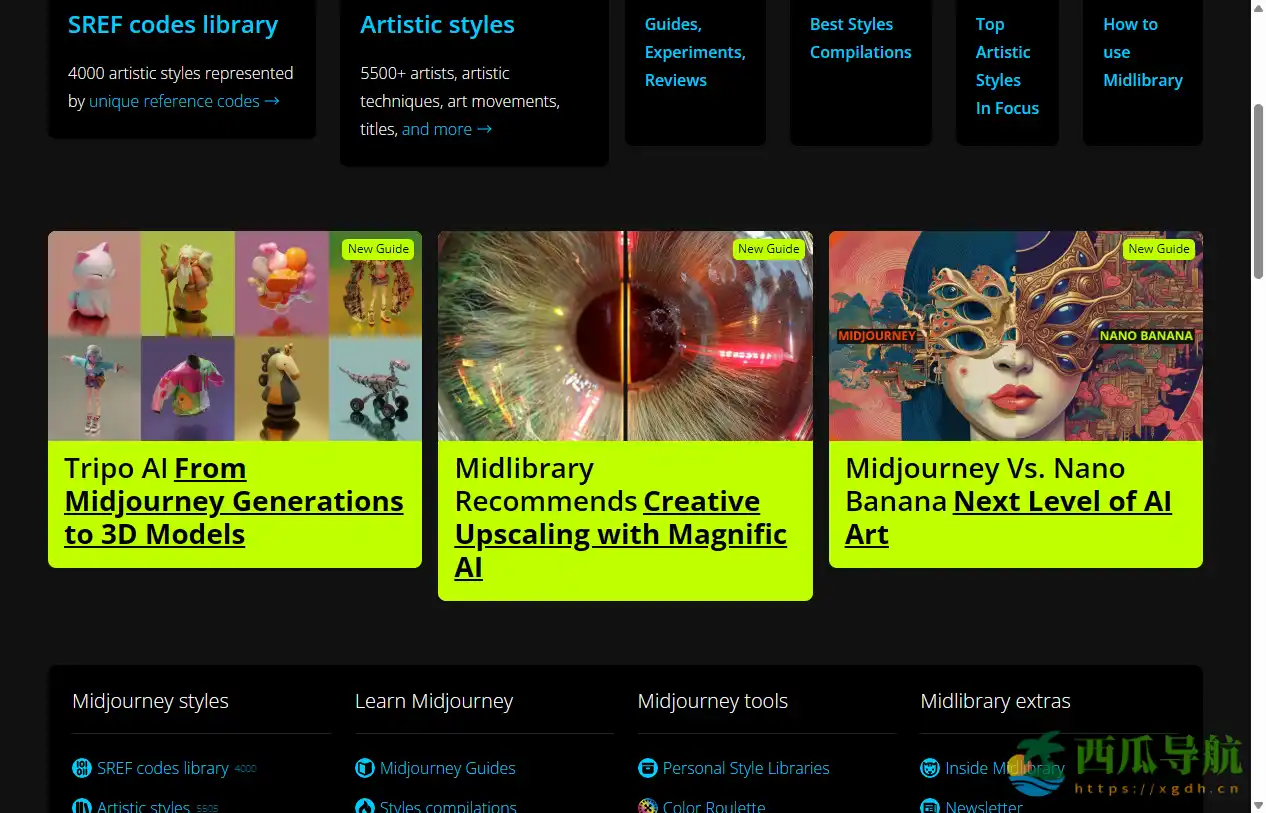1266x813 pixels.
Task: Click the Midjourney Guides book icon
Action: tap(365, 768)
